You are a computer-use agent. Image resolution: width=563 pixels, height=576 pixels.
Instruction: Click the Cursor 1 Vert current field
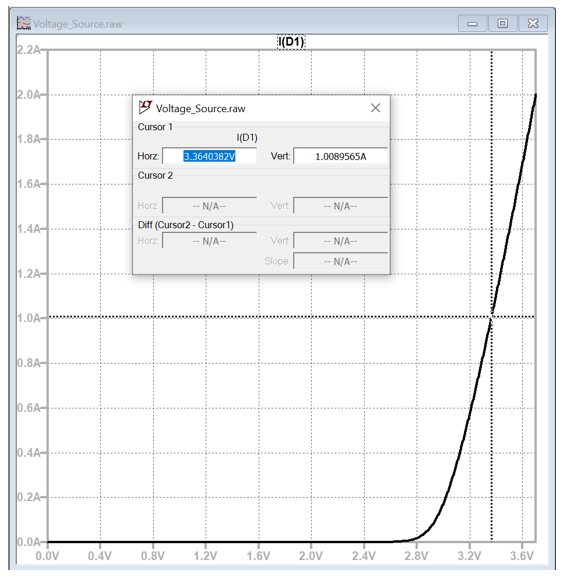coord(340,156)
